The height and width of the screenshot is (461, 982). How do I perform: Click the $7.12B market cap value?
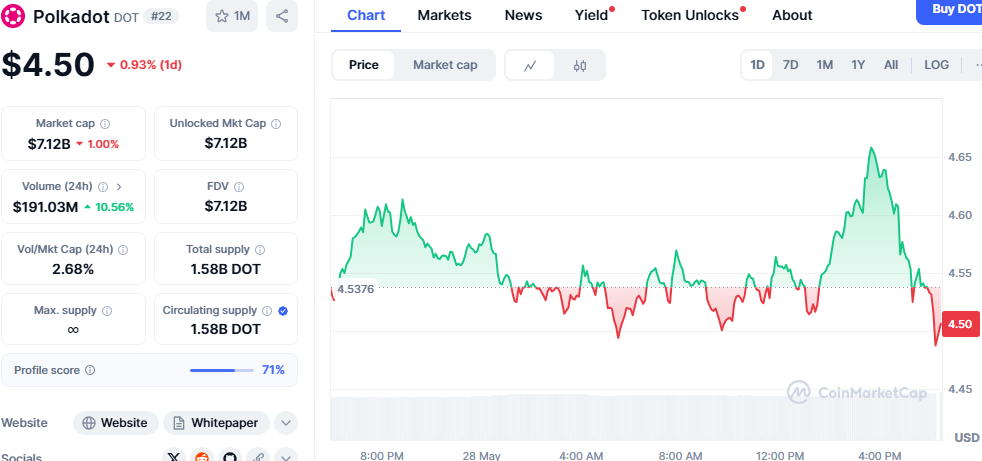click(49, 144)
